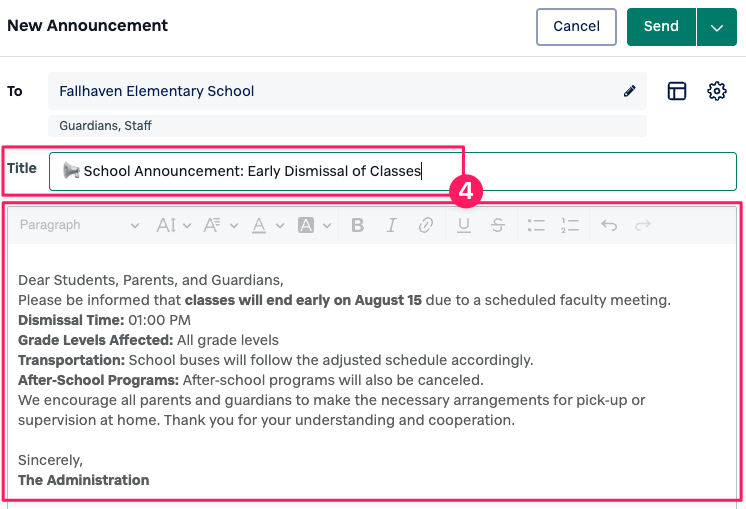Insert a link with the link icon
746x509 pixels.
point(426,225)
